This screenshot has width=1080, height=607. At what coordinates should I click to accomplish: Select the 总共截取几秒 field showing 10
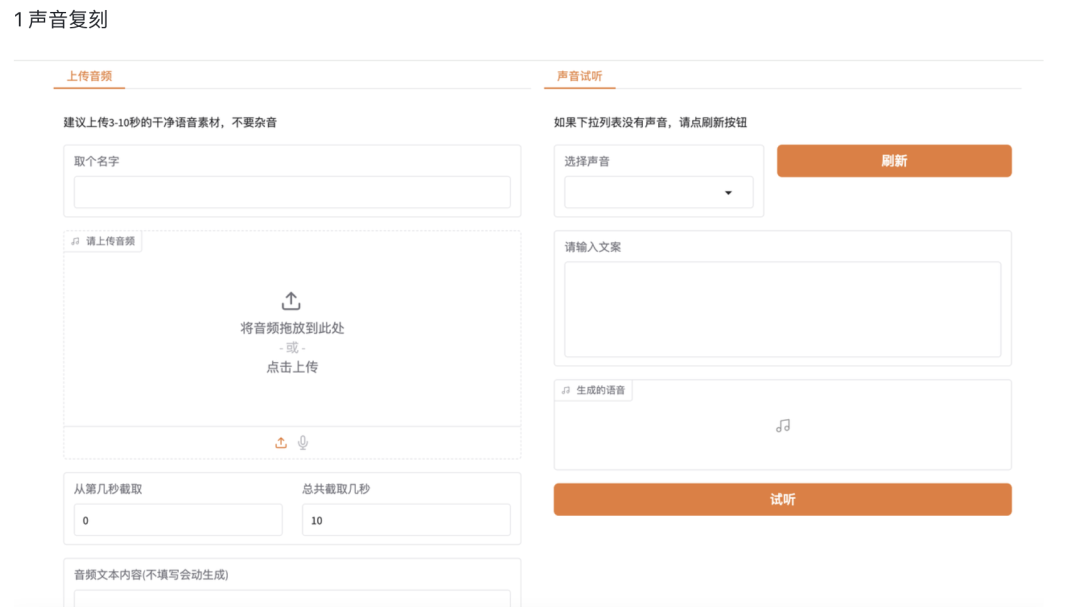click(406, 520)
